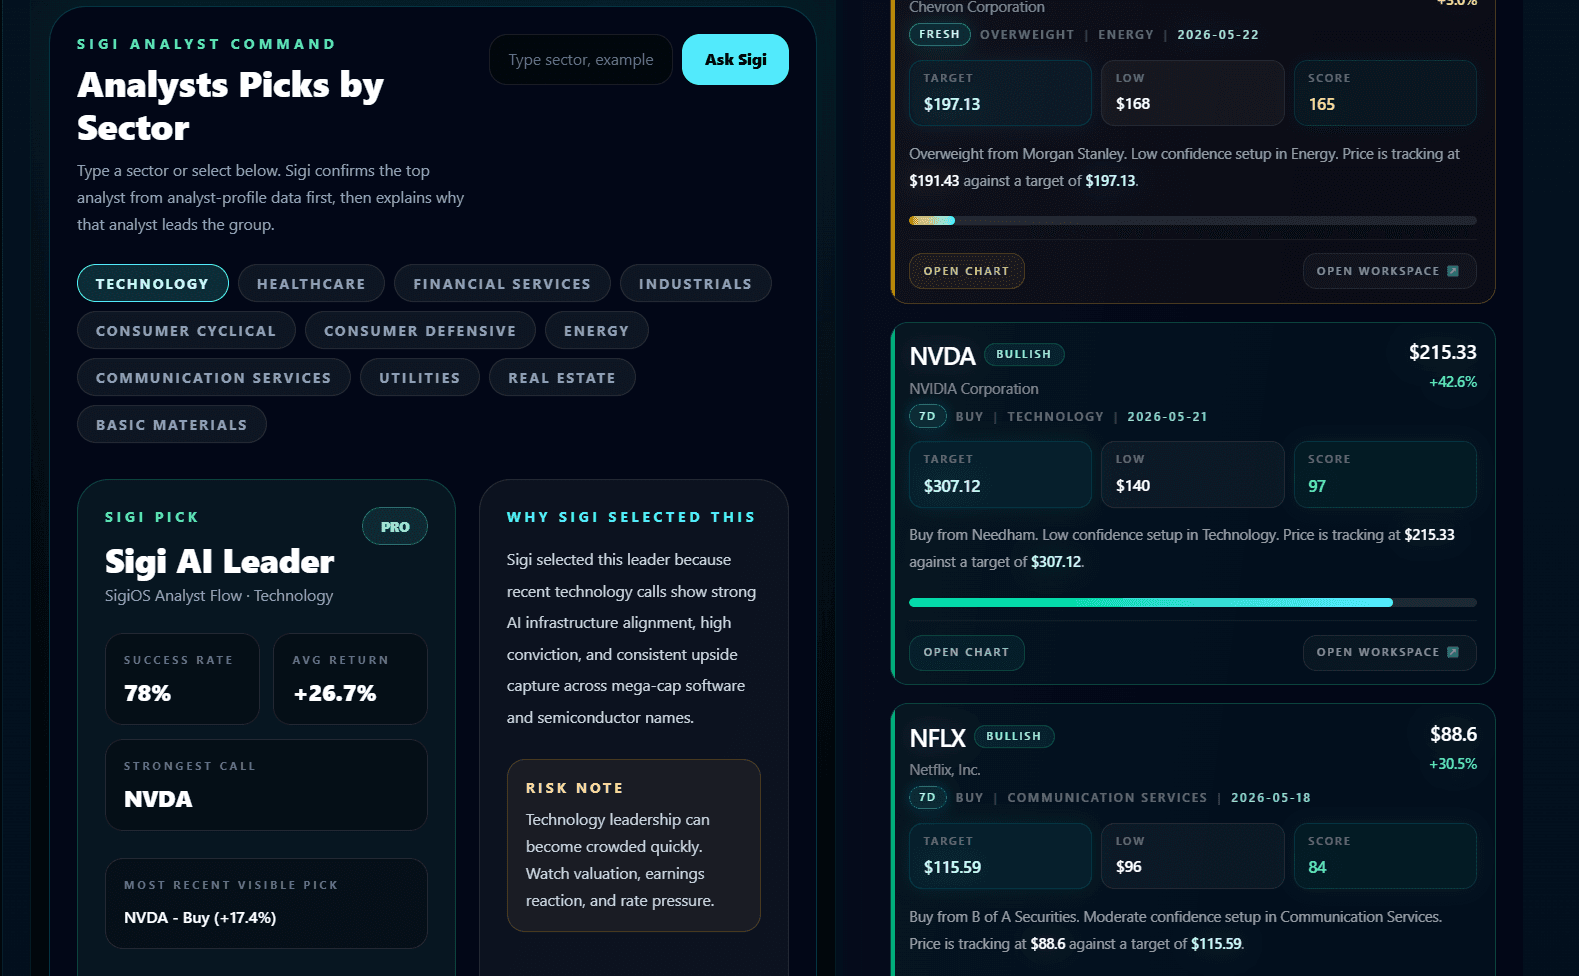This screenshot has height=976, width=1579.
Task: Open chart for NVDA card
Action: (x=966, y=652)
